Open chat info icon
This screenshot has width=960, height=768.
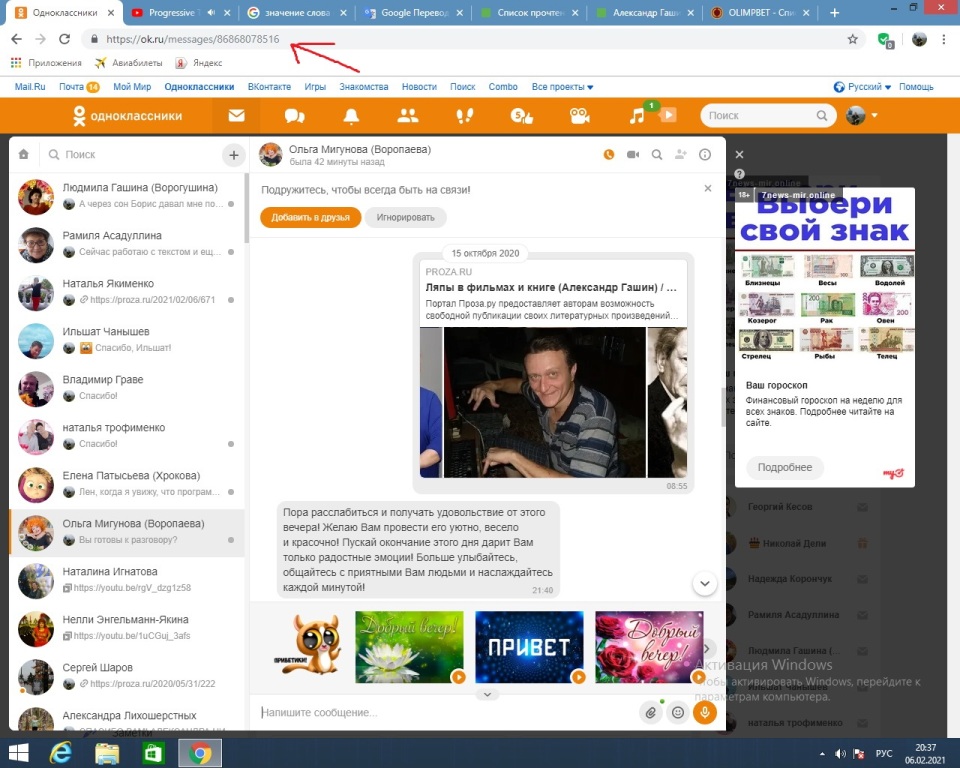(705, 155)
